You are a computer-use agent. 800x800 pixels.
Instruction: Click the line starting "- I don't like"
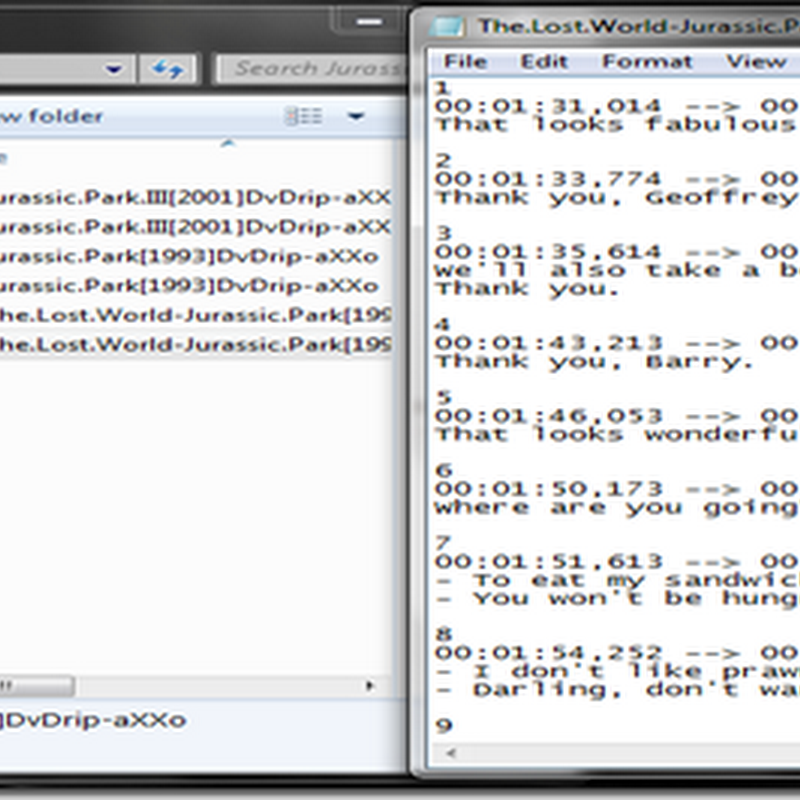click(x=616, y=672)
